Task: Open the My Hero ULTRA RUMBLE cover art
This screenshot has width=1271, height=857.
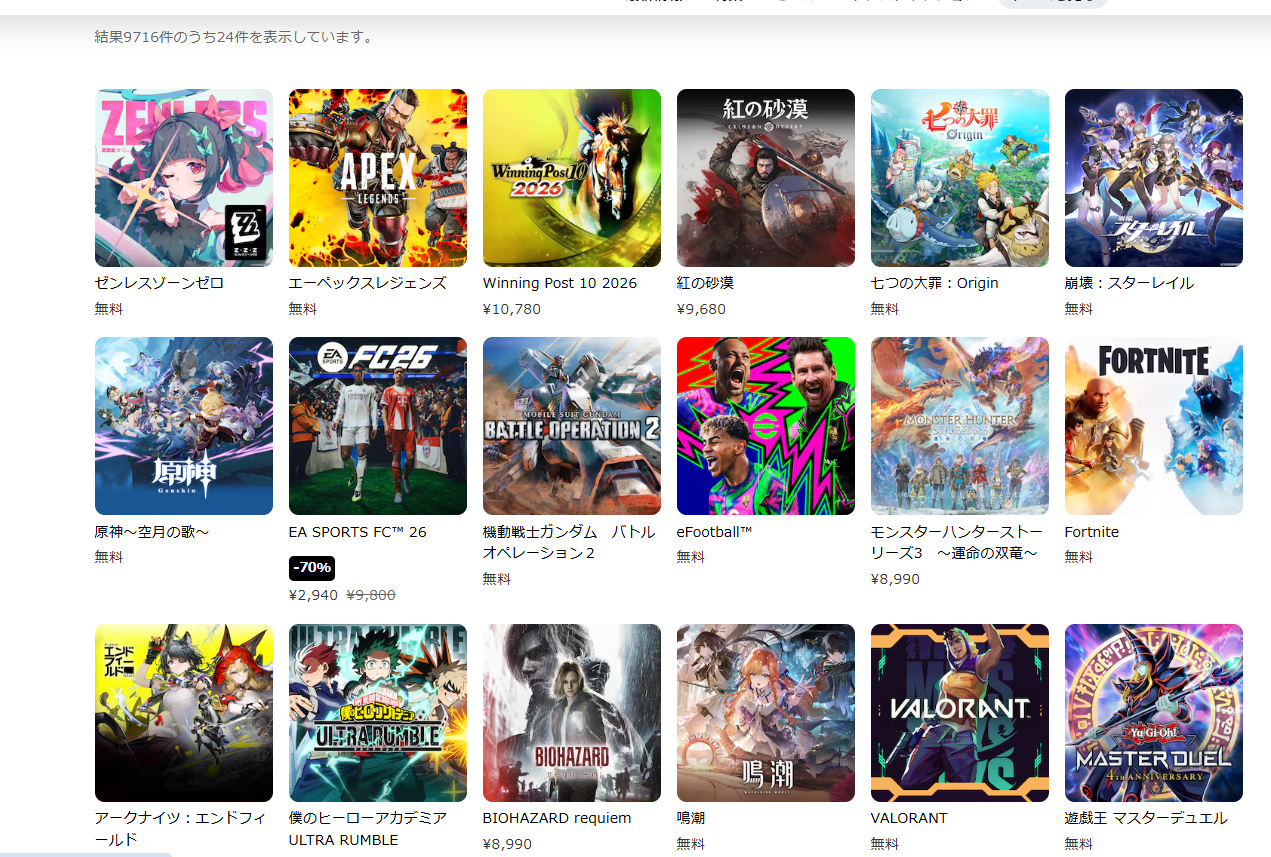Action: (x=378, y=713)
